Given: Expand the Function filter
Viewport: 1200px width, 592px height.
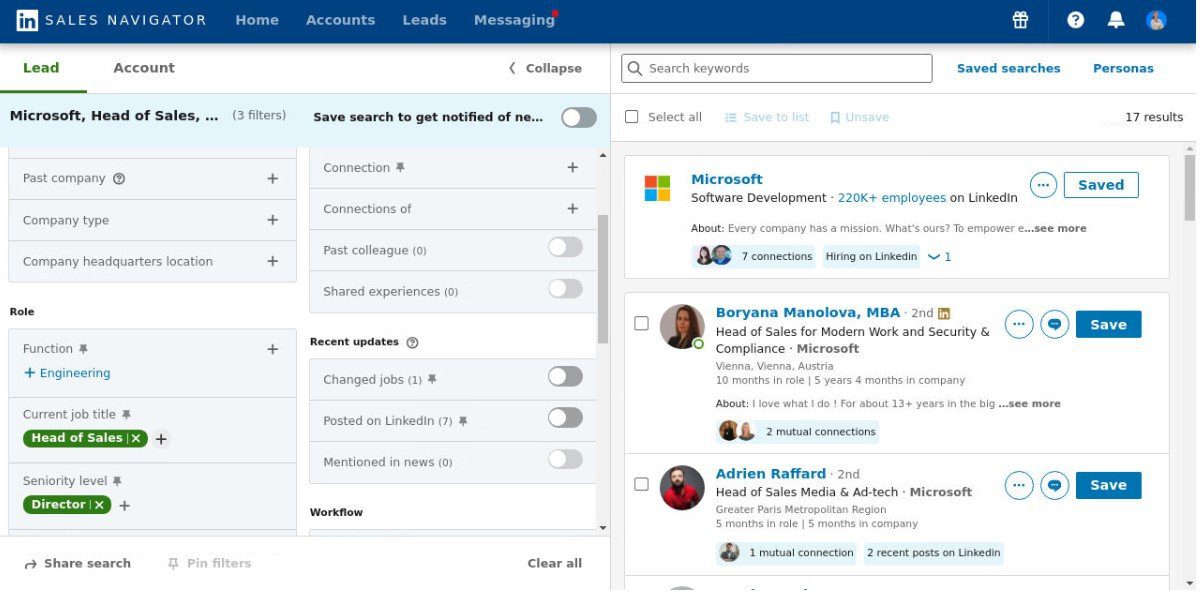Looking at the screenshot, I should point(272,349).
